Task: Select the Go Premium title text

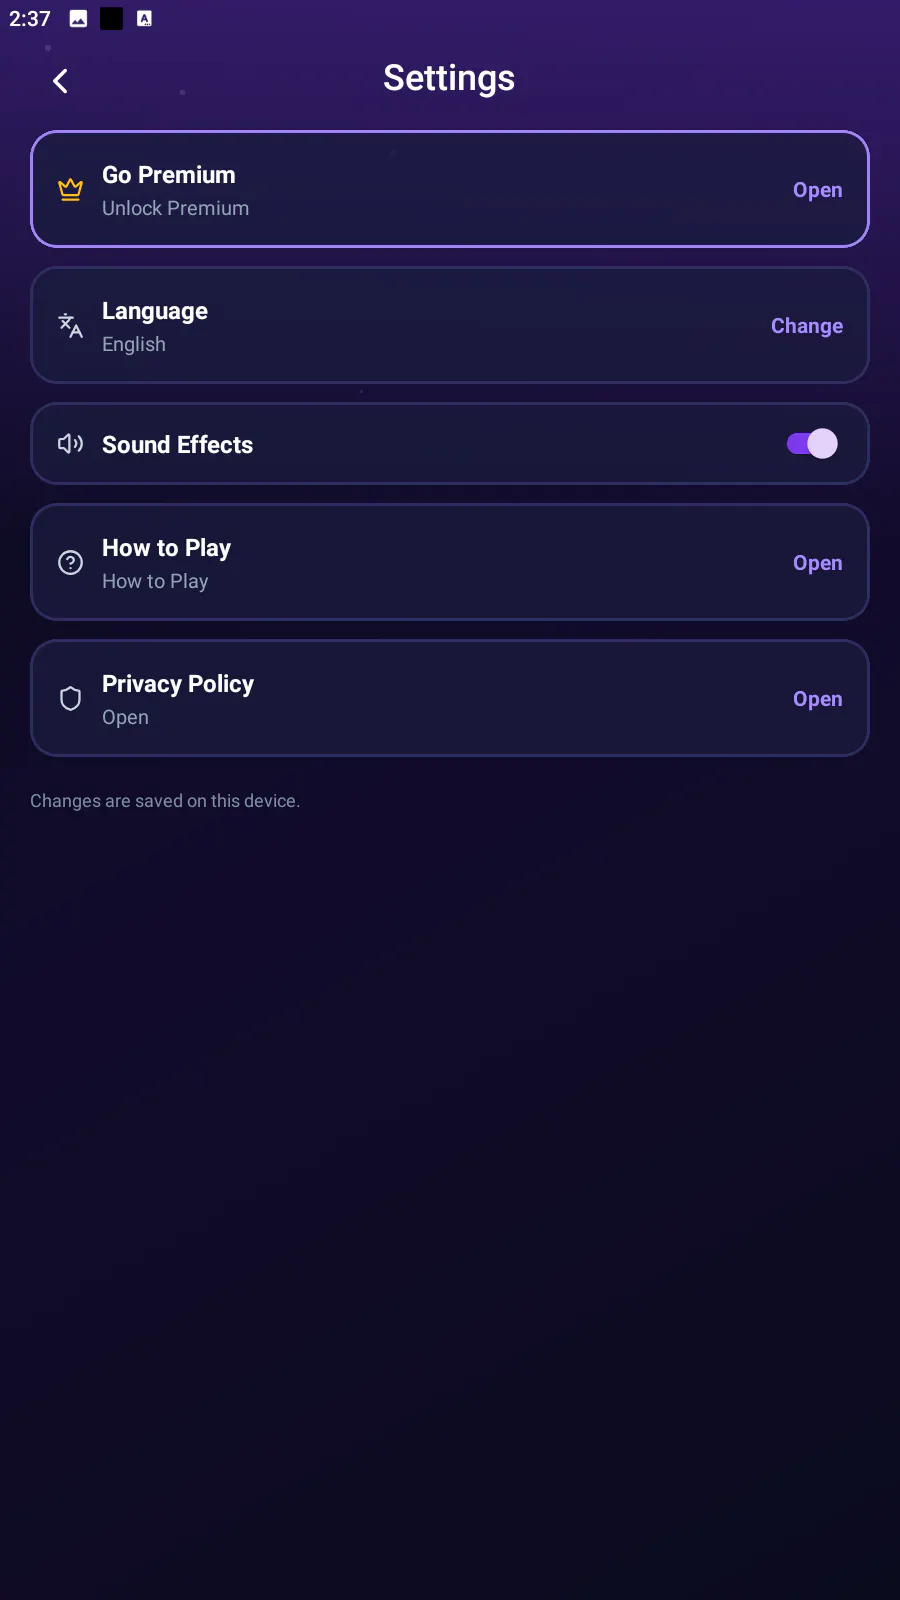Action: point(169,175)
